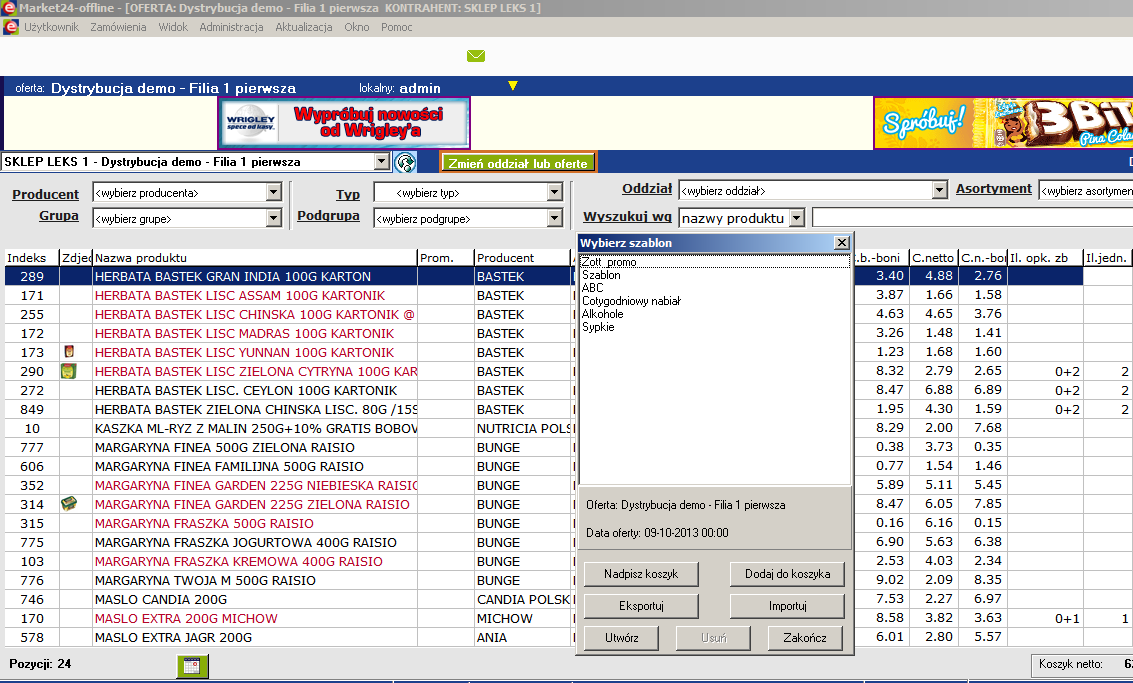Expand the wybierz grupe dropdown
This screenshot has height=683, width=1133.
coord(273,218)
